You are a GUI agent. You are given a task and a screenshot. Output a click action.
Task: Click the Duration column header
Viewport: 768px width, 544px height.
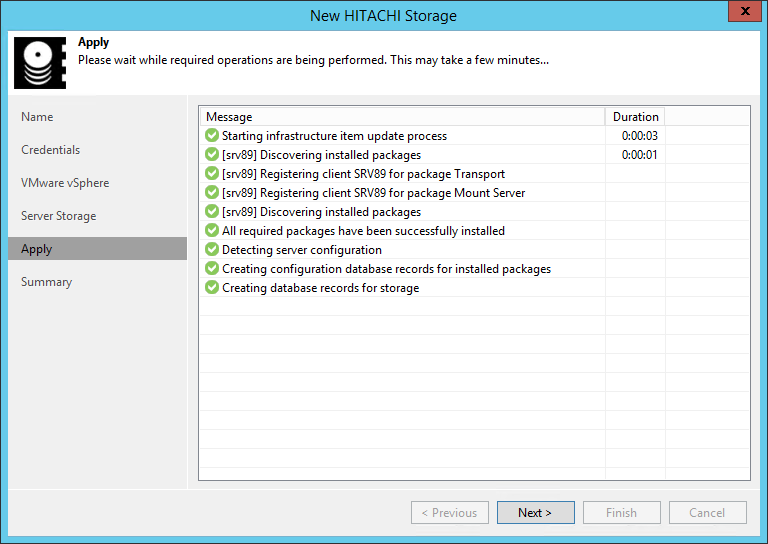[635, 117]
